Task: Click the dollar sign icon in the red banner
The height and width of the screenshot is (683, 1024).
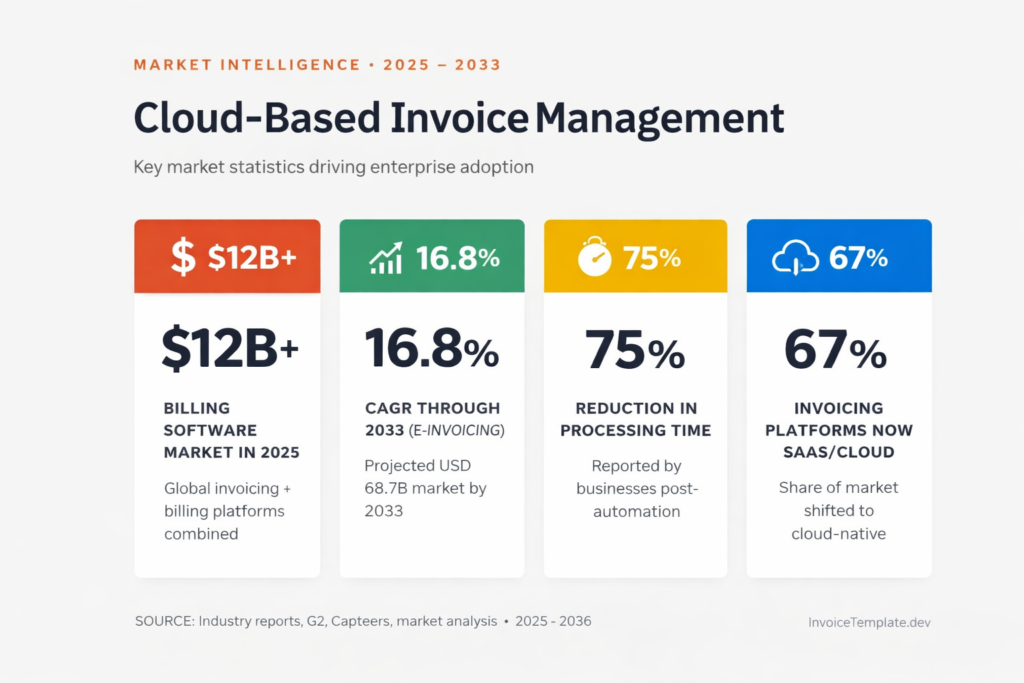Action: [x=183, y=257]
